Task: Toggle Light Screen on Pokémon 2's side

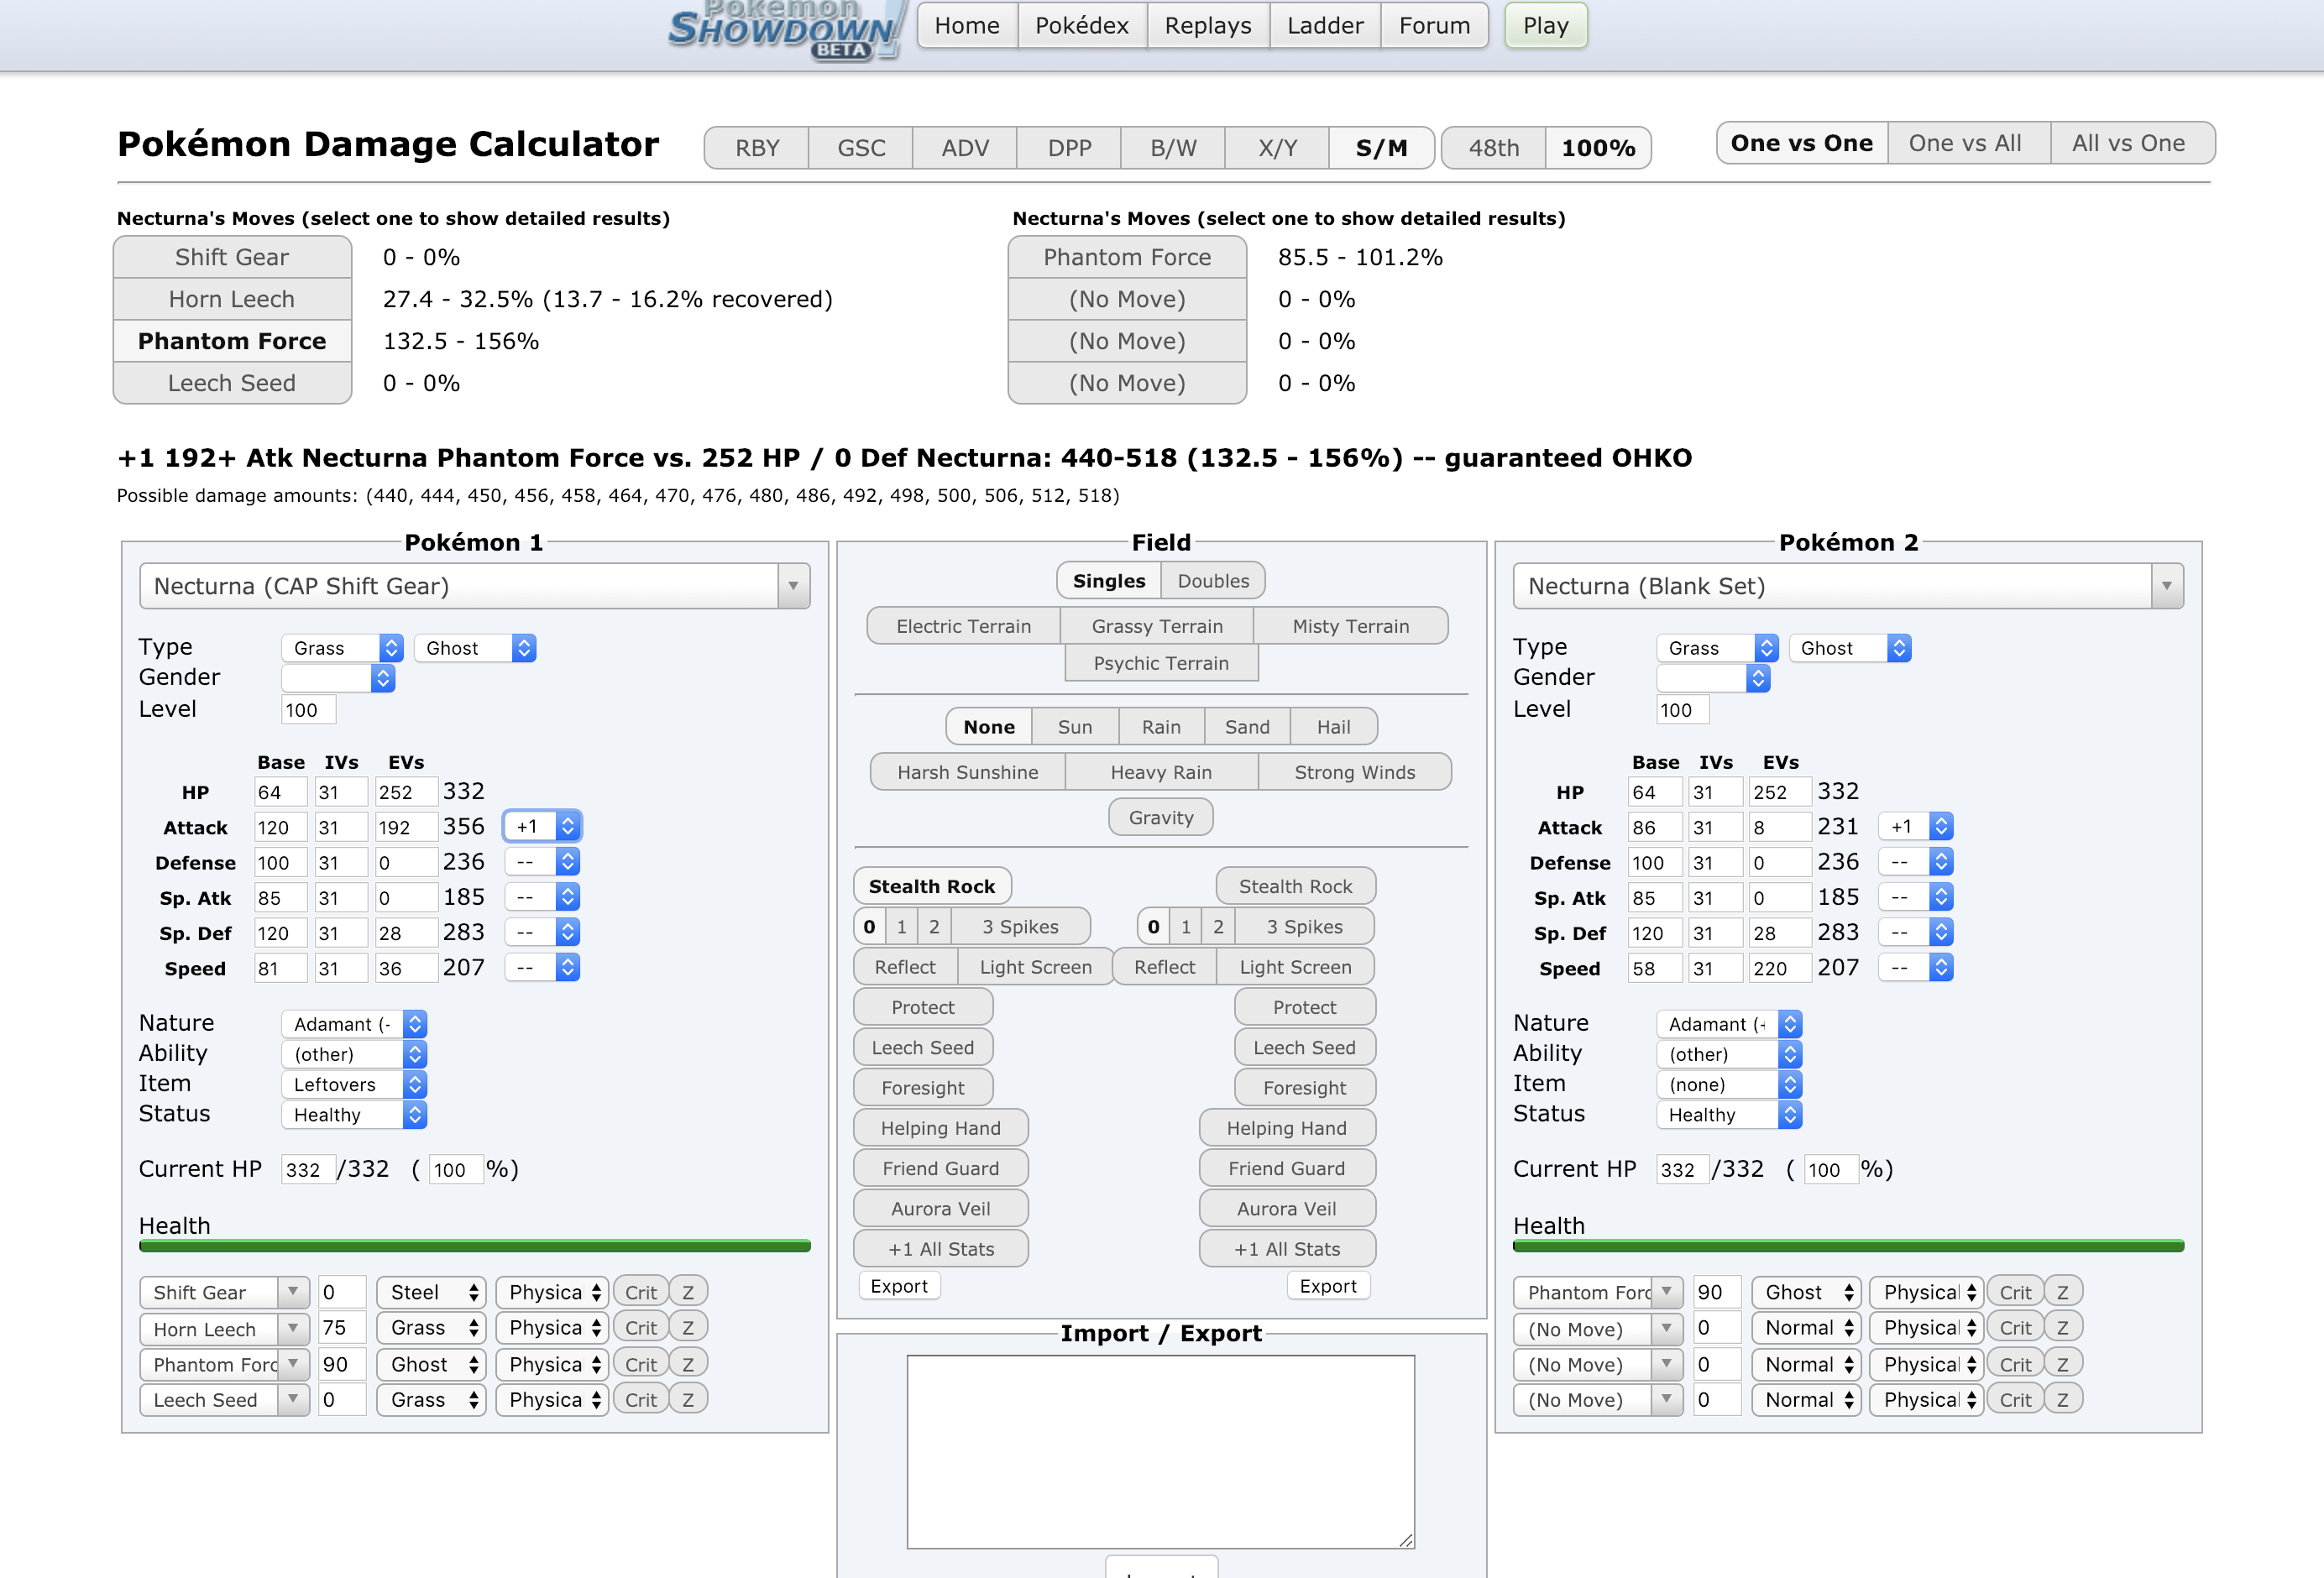Action: pyautogui.click(x=1295, y=967)
